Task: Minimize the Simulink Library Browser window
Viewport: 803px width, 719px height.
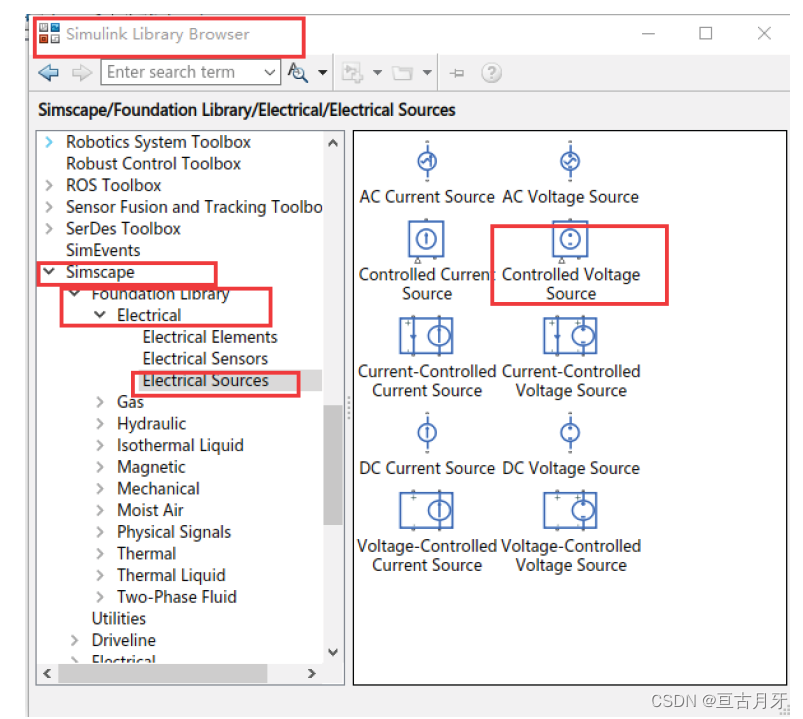Action: point(648,34)
